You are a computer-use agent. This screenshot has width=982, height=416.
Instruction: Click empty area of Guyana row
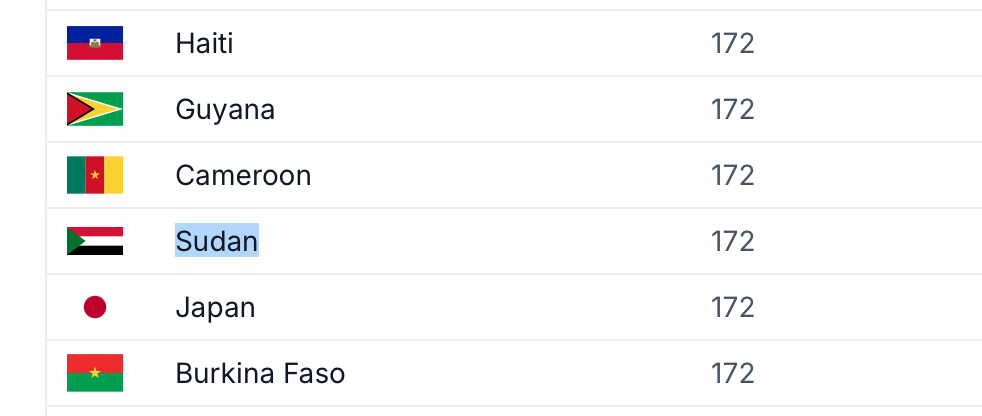pyautogui.click(x=488, y=110)
